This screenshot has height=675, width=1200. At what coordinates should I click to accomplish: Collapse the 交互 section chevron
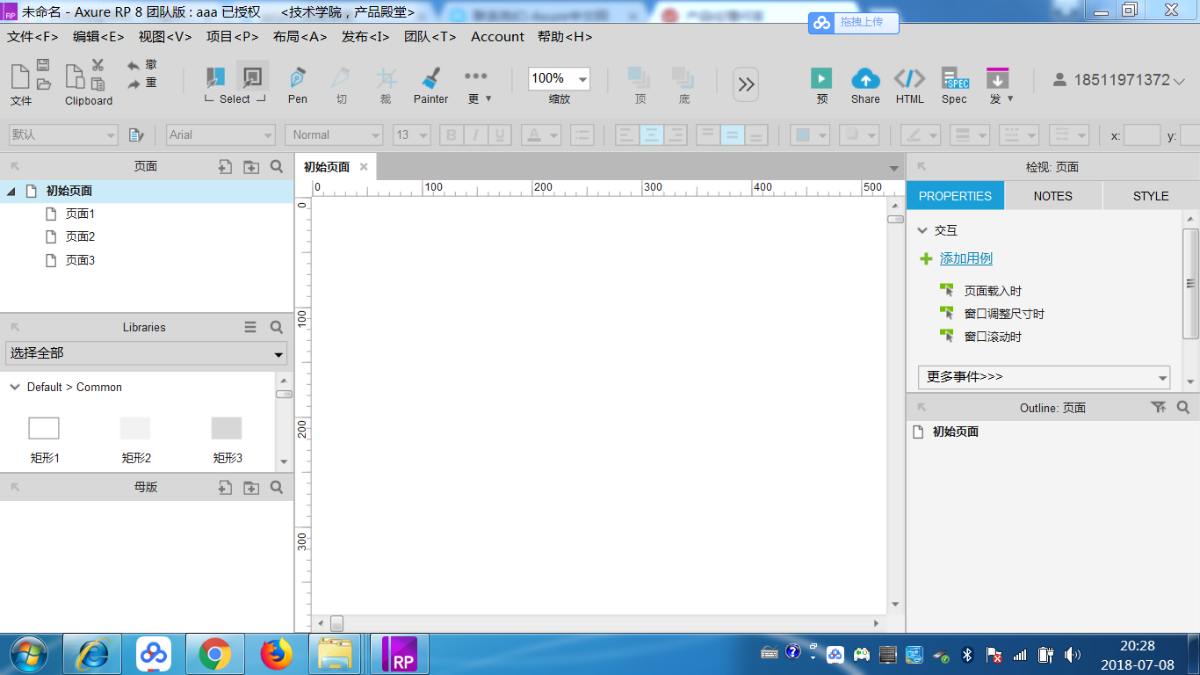tap(923, 230)
